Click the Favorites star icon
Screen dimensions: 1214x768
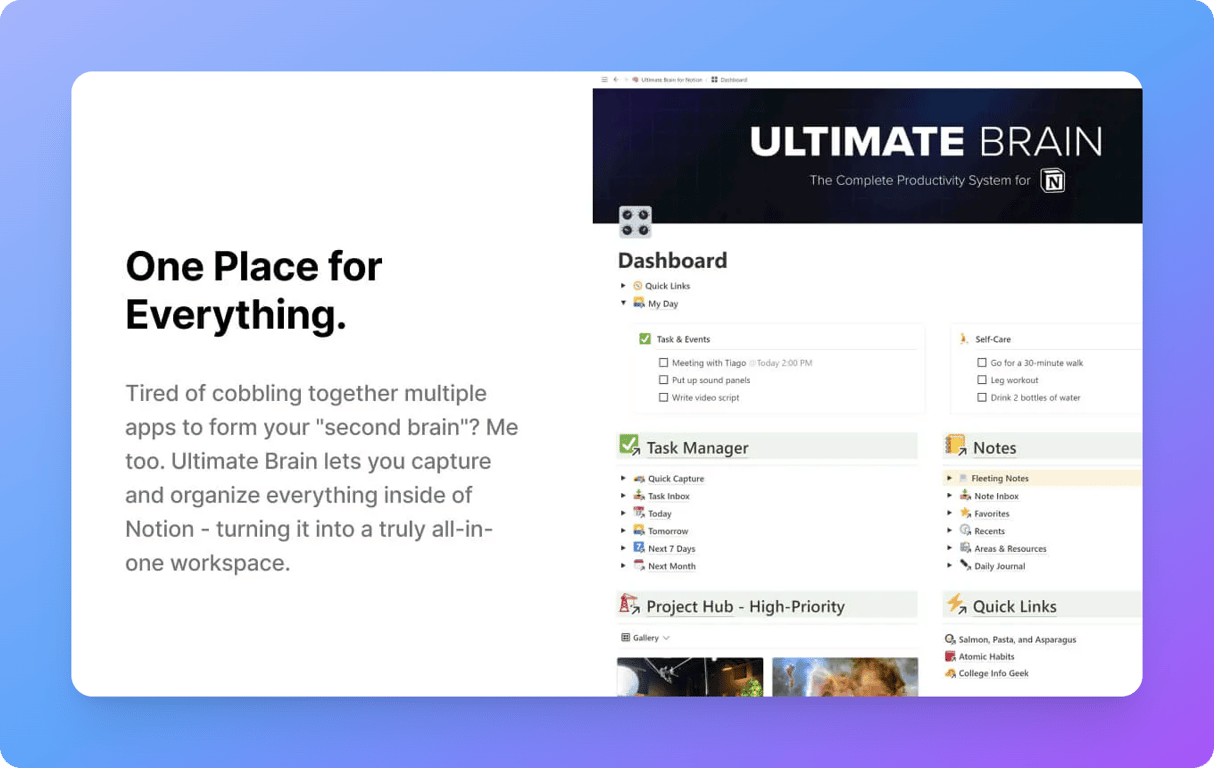(965, 513)
